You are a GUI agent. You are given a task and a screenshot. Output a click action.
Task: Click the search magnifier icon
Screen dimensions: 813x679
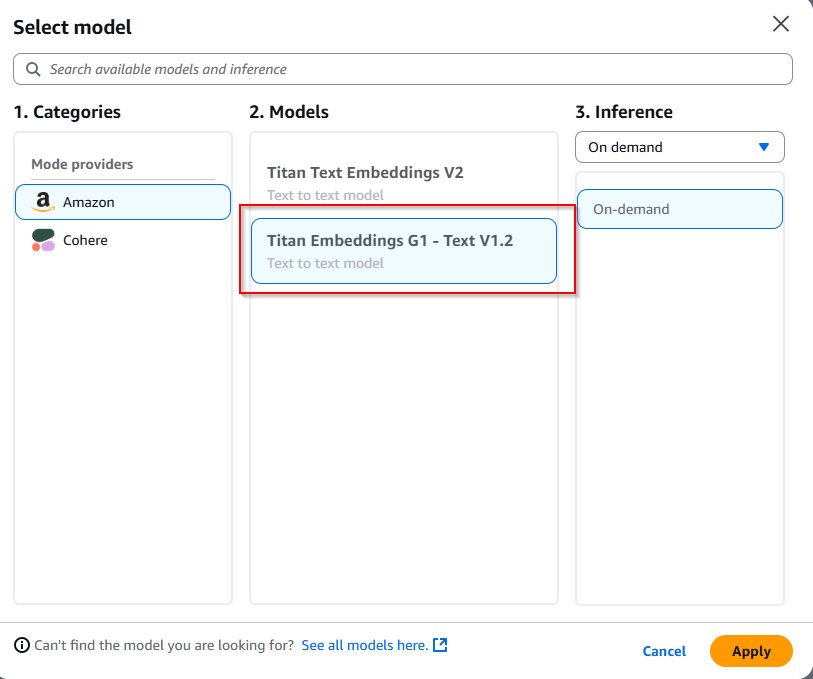[x=33, y=69]
